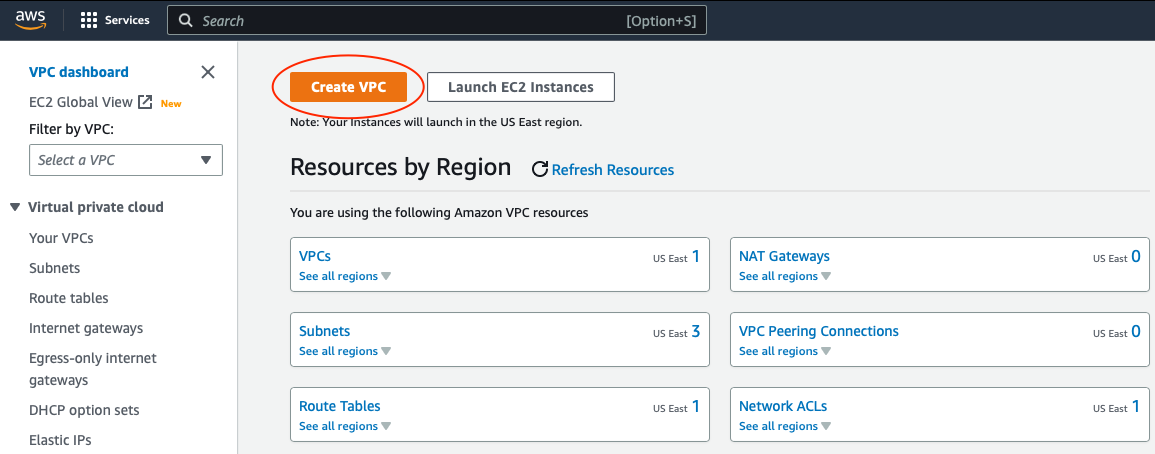The width and height of the screenshot is (1155, 454).
Task: Click the US East launch note text
Action: pos(436,122)
